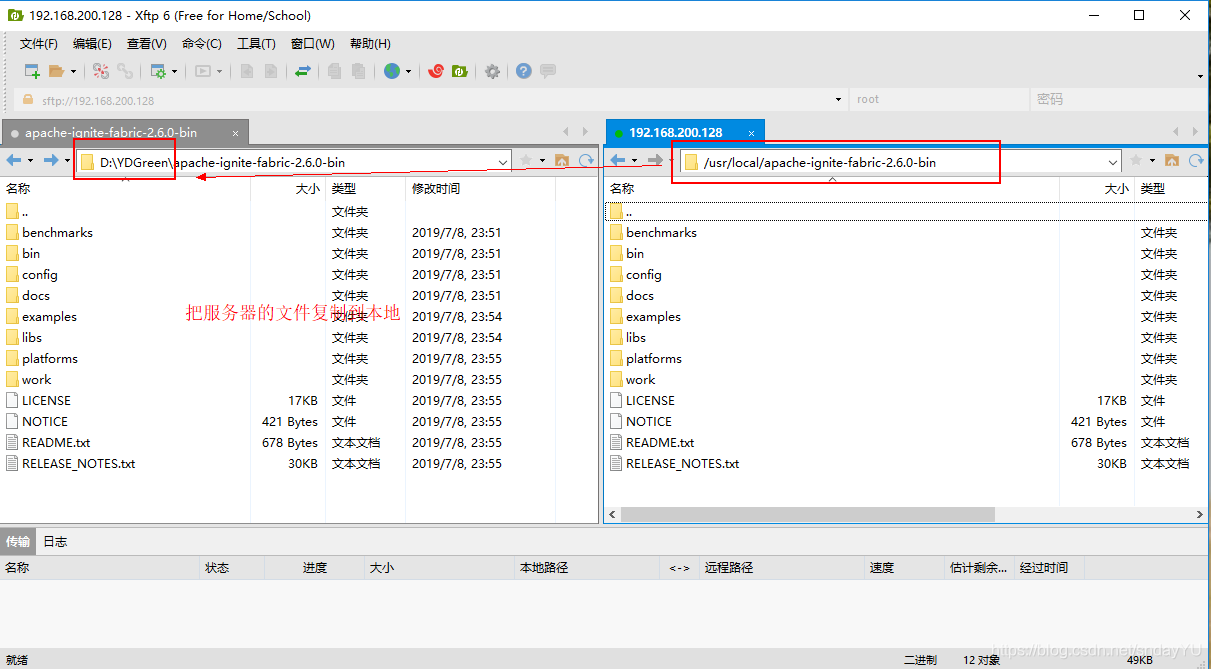The image size is (1211, 669).
Task: Launch Xshell via the red swirl icon
Action: click(436, 71)
